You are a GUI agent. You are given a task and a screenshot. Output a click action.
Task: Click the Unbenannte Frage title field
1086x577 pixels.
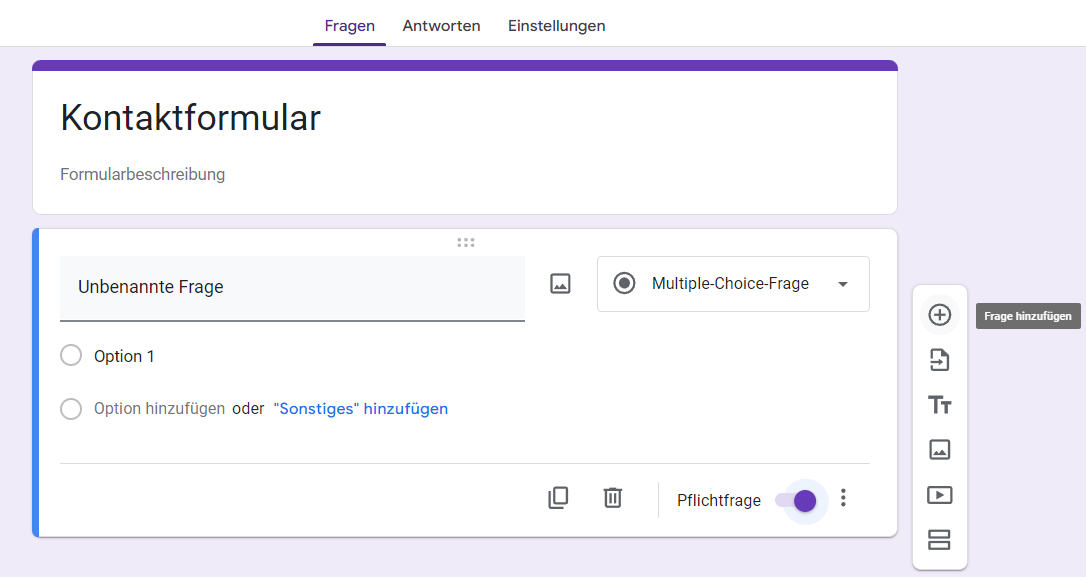click(x=292, y=288)
